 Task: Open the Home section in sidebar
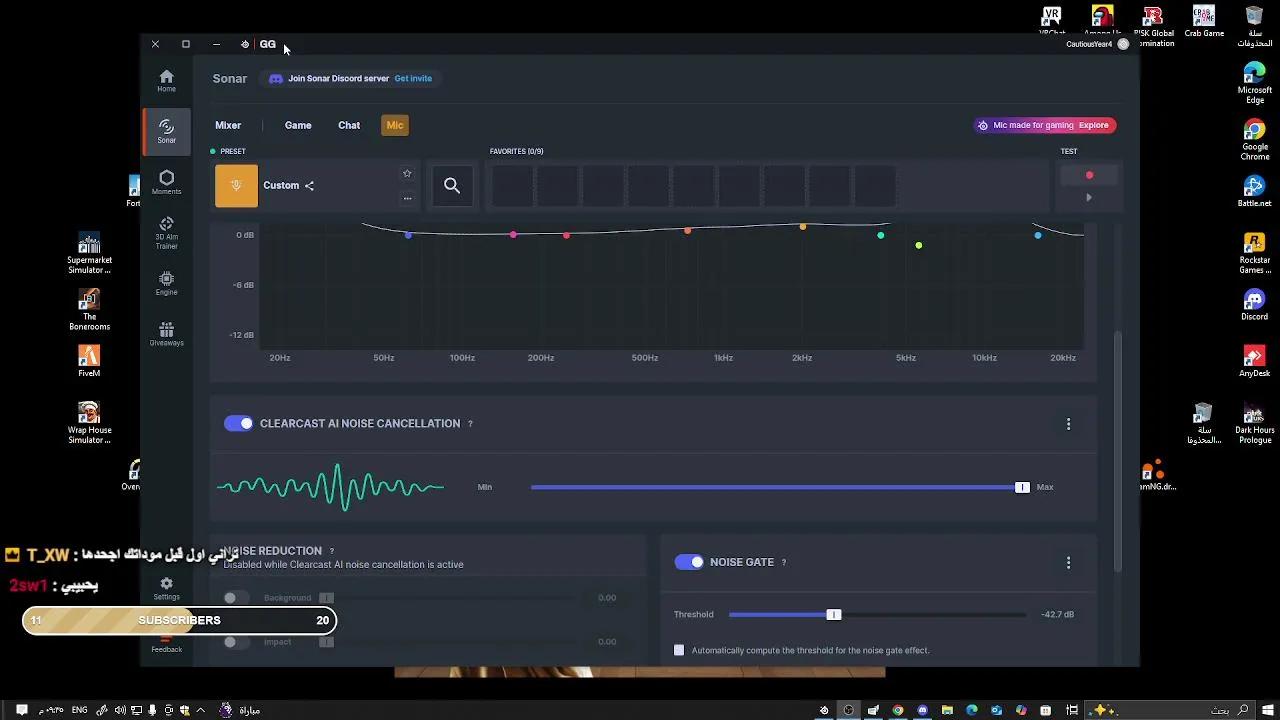click(x=166, y=81)
